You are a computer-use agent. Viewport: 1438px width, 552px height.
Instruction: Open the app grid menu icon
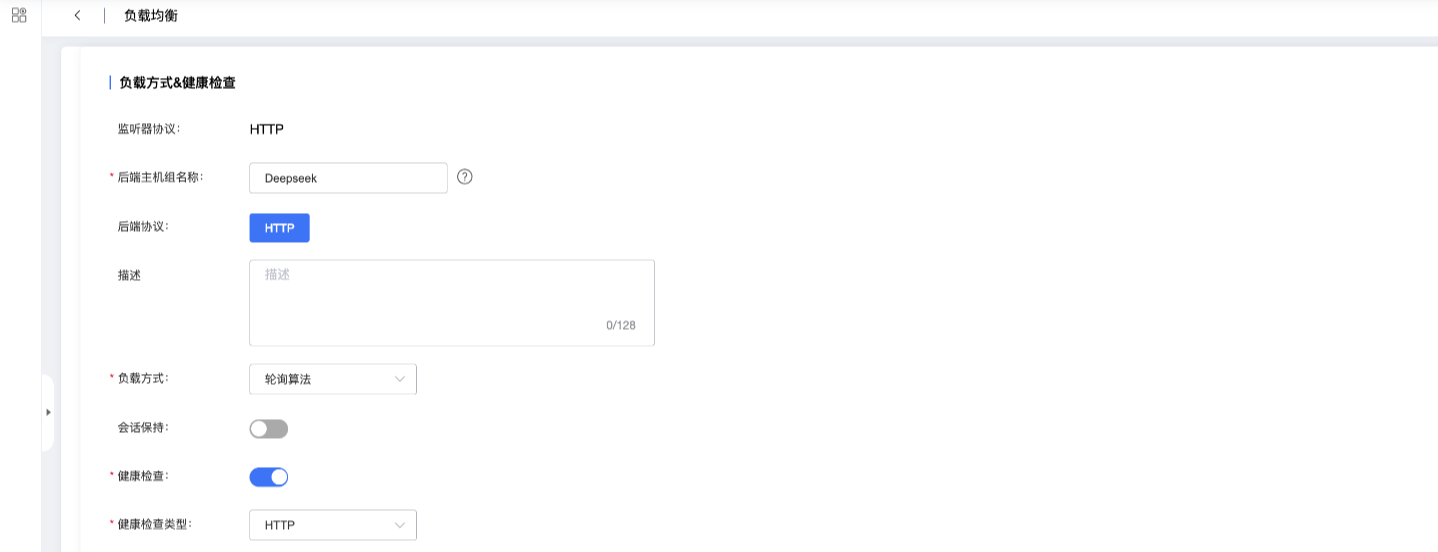coord(19,15)
